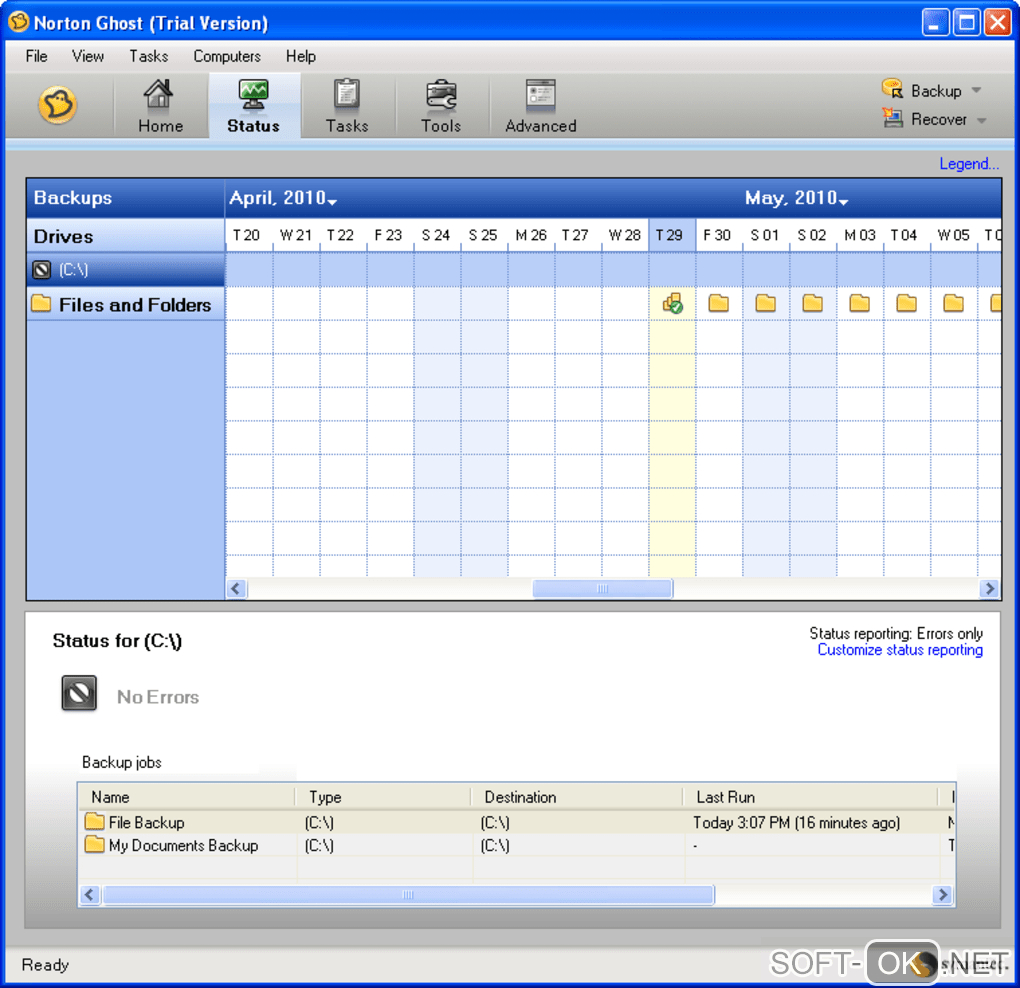1020x988 pixels.
Task: Click the title bar Norton Ghost icon
Action: [18, 22]
